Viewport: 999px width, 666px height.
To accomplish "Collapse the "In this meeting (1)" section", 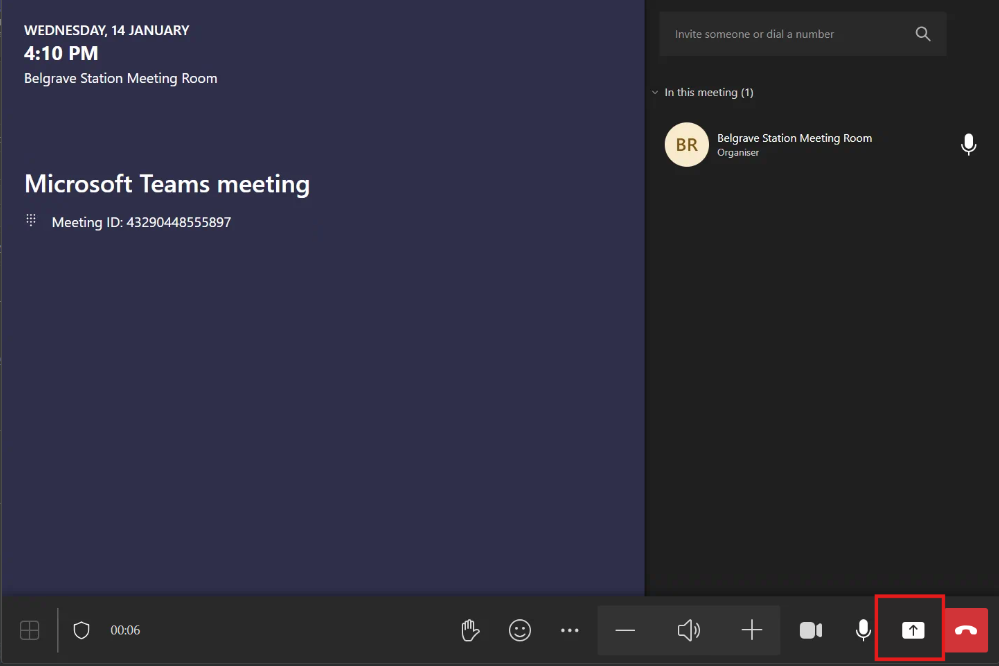I will (656, 92).
